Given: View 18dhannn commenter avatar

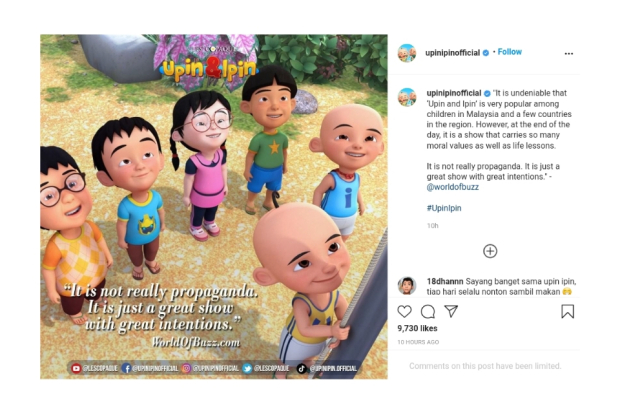Looking at the screenshot, I should 407,286.
